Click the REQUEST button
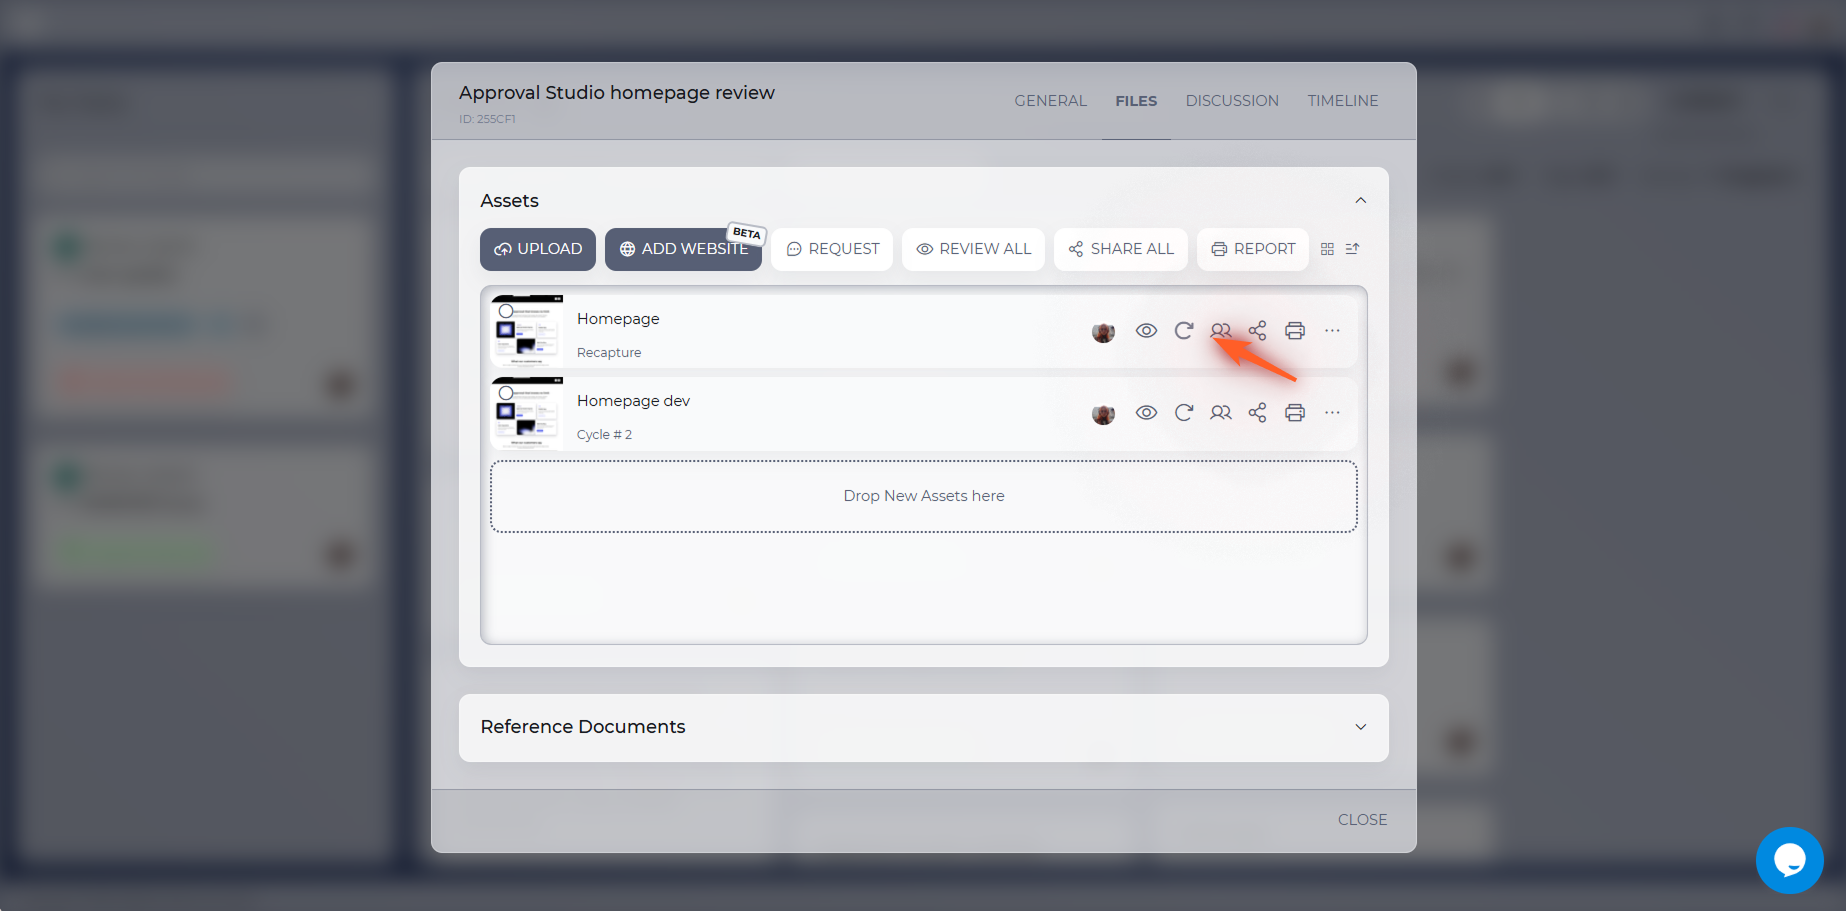Viewport: 1846px width, 911px height. (x=832, y=249)
